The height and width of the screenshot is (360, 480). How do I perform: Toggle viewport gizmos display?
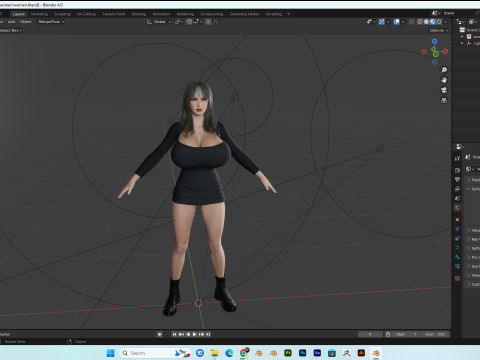[382, 22]
